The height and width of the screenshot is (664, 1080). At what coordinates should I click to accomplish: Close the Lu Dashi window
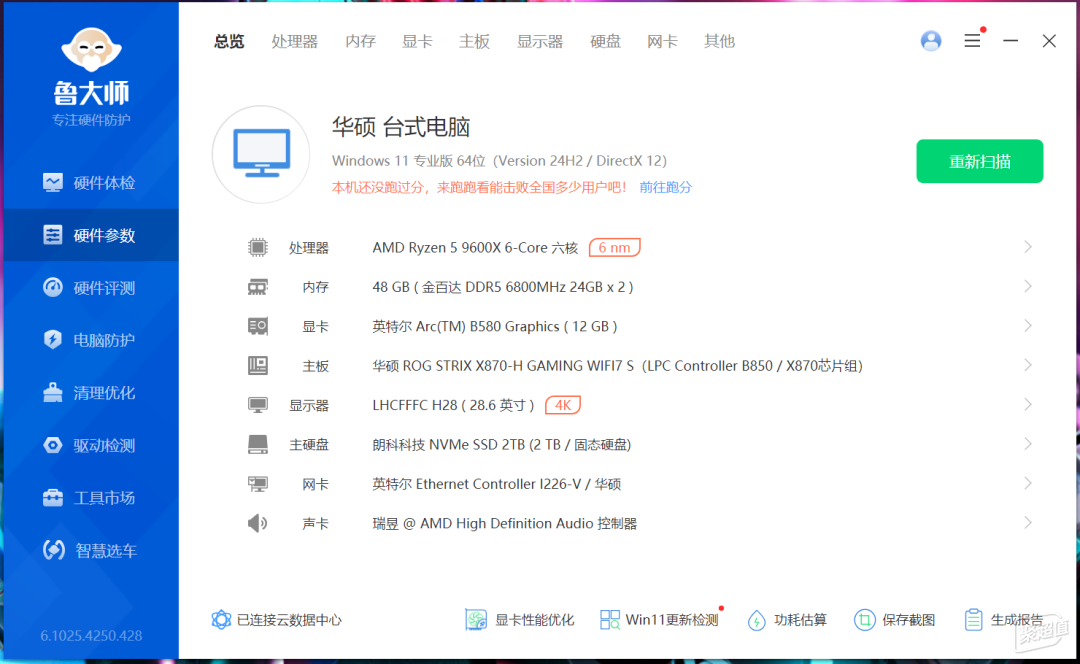click(1049, 41)
